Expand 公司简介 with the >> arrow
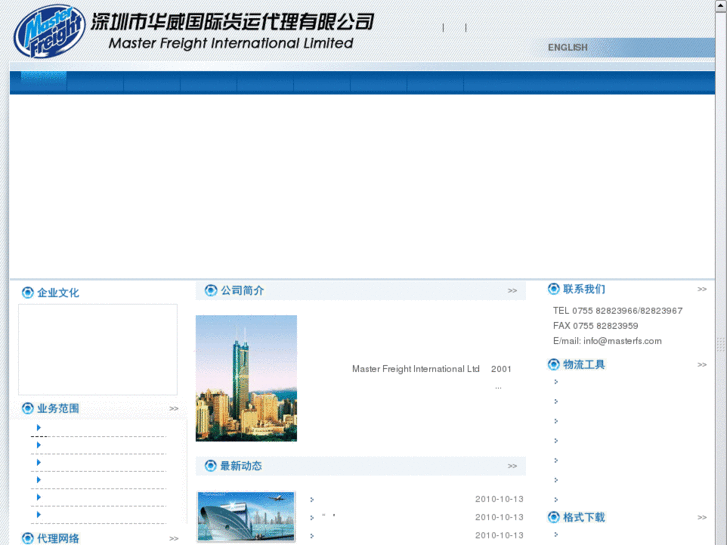Image resolution: width=727 pixels, height=545 pixels. click(x=512, y=291)
